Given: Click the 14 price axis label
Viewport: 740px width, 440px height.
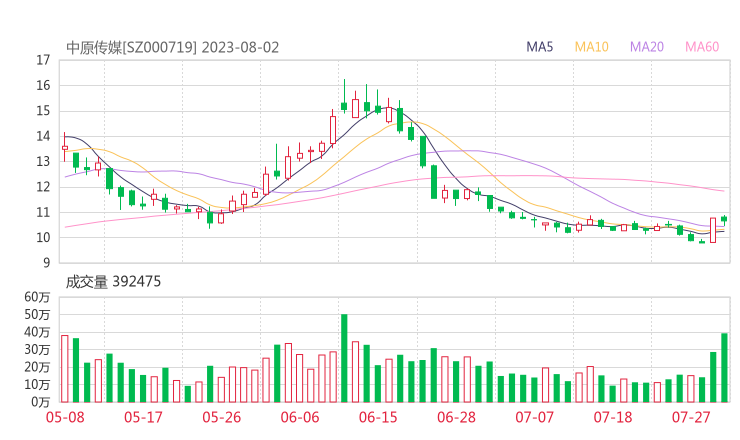Looking at the screenshot, I should point(43,136).
